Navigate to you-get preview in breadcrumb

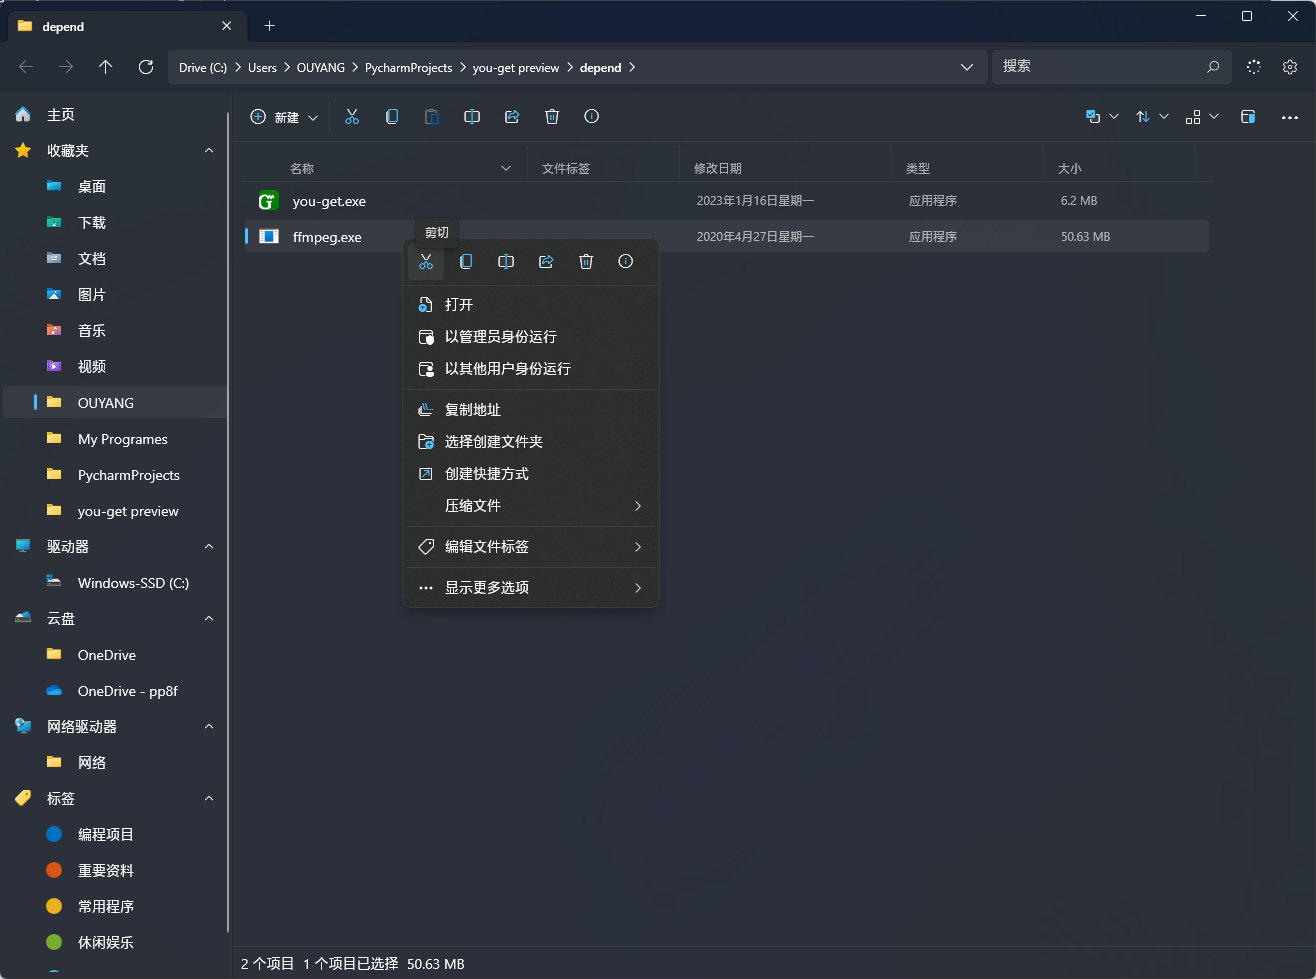(x=516, y=68)
